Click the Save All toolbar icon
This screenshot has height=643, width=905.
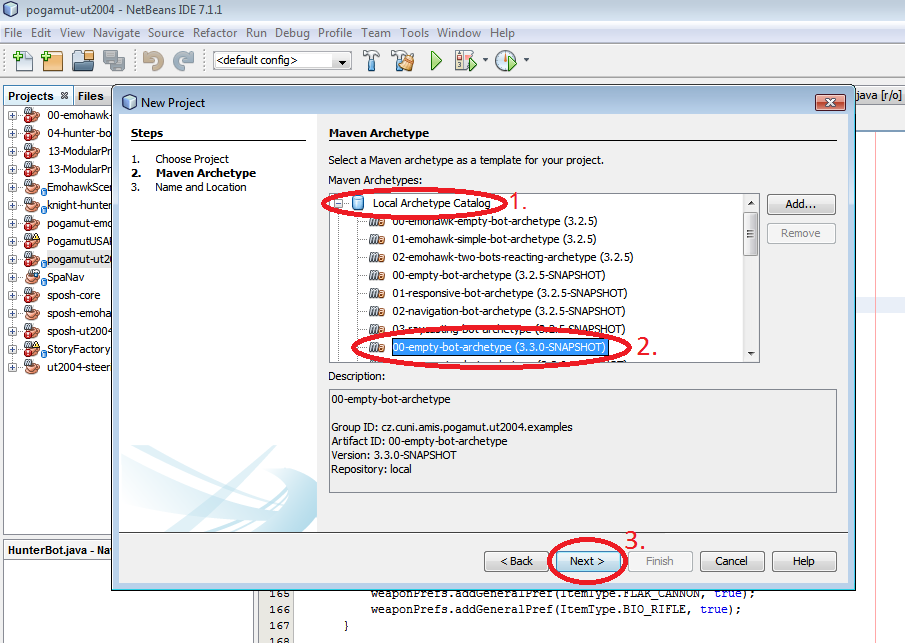click(x=114, y=60)
